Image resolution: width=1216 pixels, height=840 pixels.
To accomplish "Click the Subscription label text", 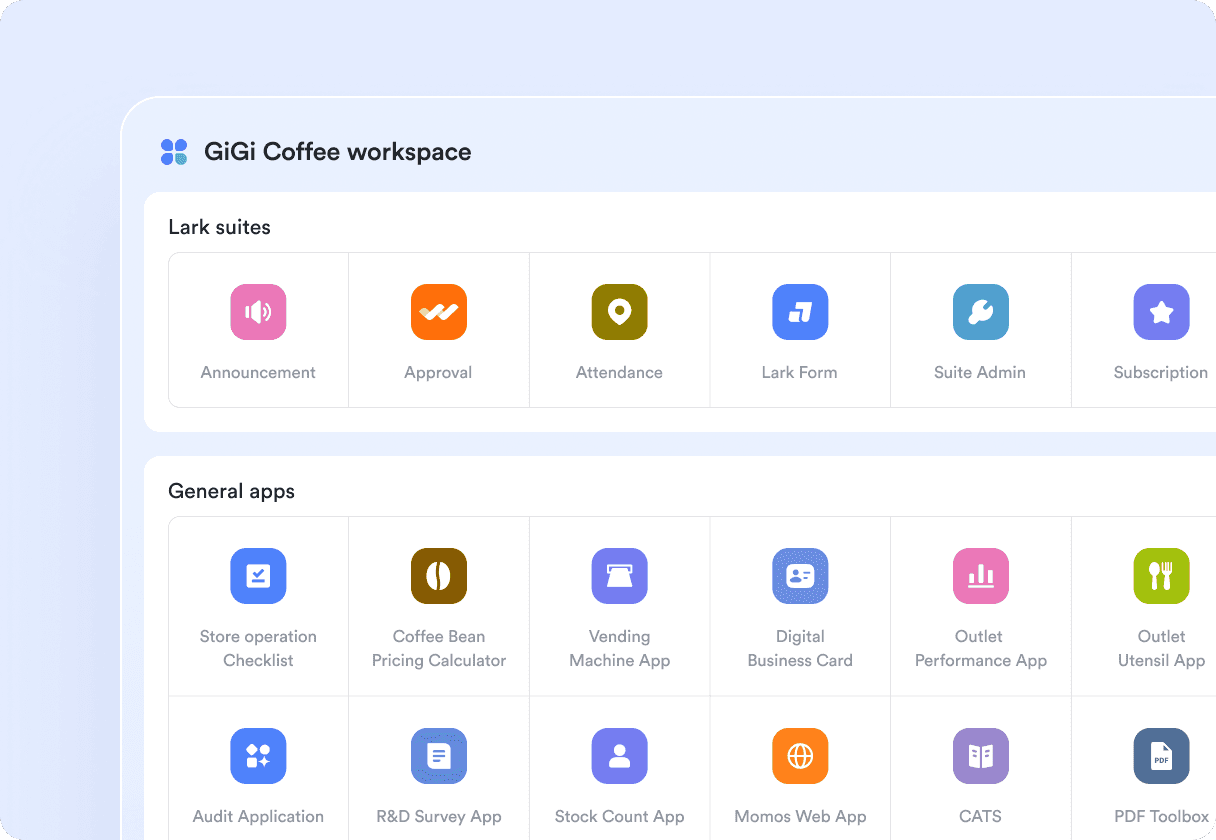I will coord(1161,372).
